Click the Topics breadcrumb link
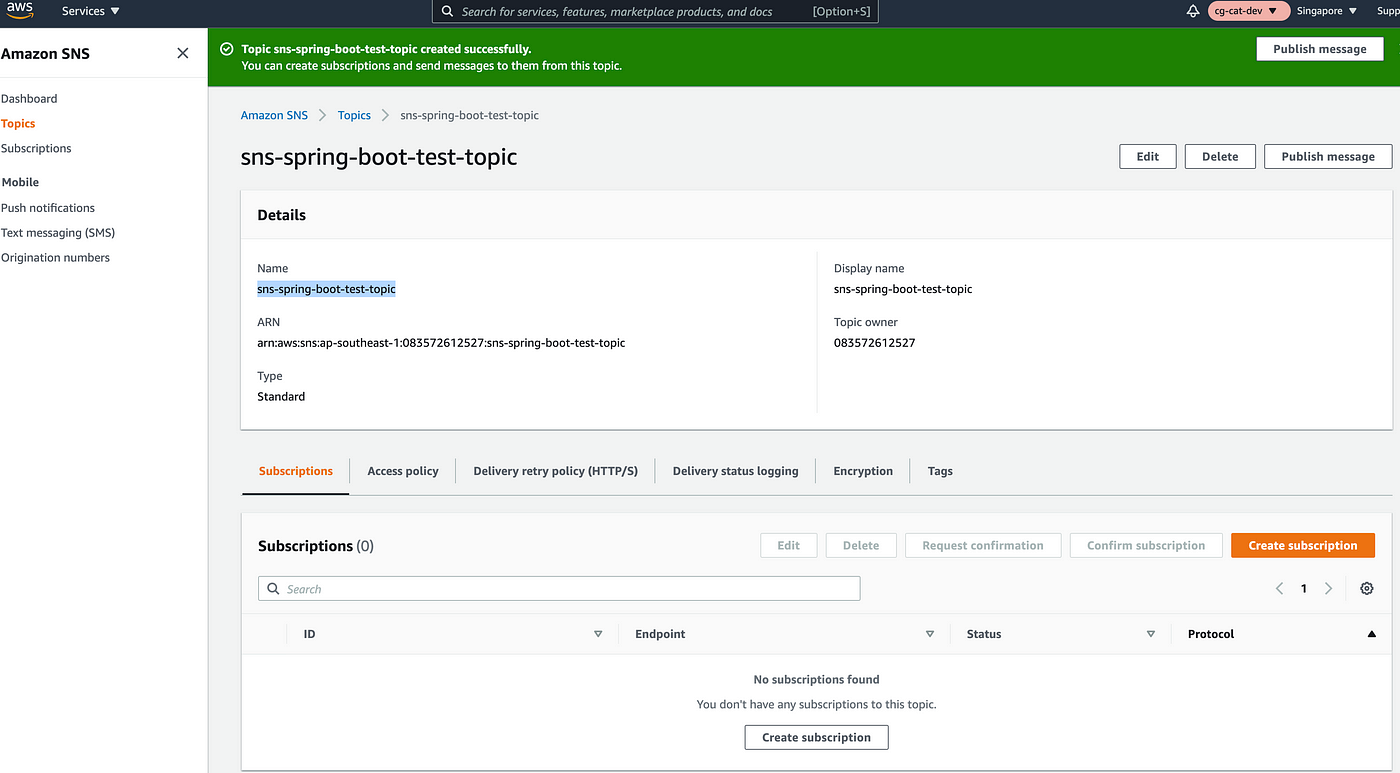Screen dimensions: 1400x773 click(354, 115)
